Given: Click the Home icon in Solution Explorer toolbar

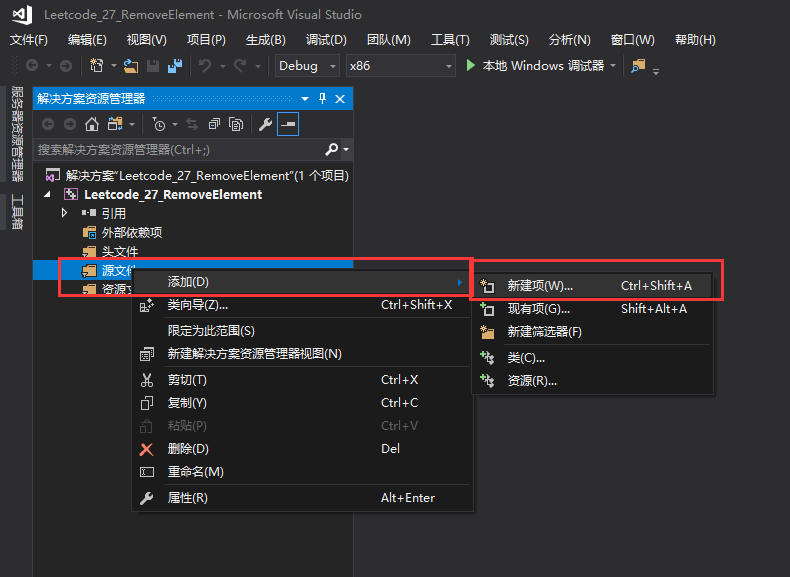Looking at the screenshot, I should tap(92, 124).
